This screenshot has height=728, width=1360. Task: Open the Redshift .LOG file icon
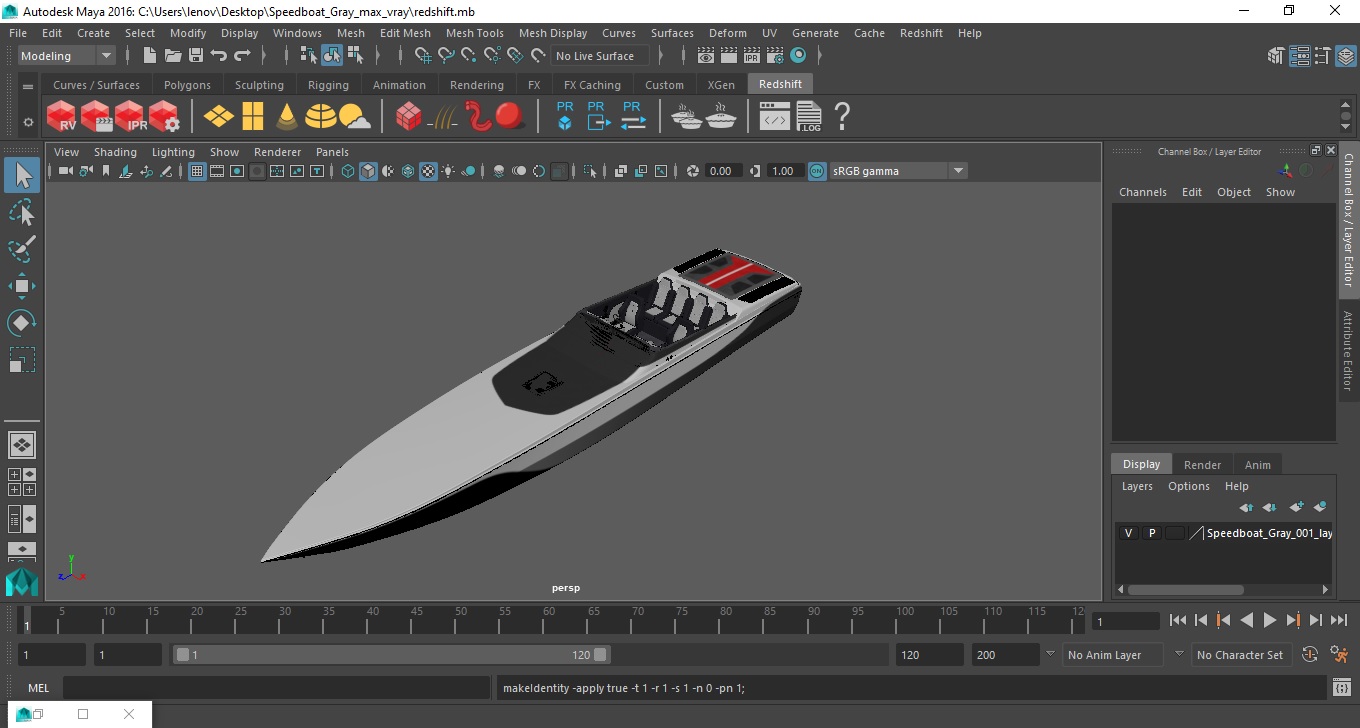point(809,117)
